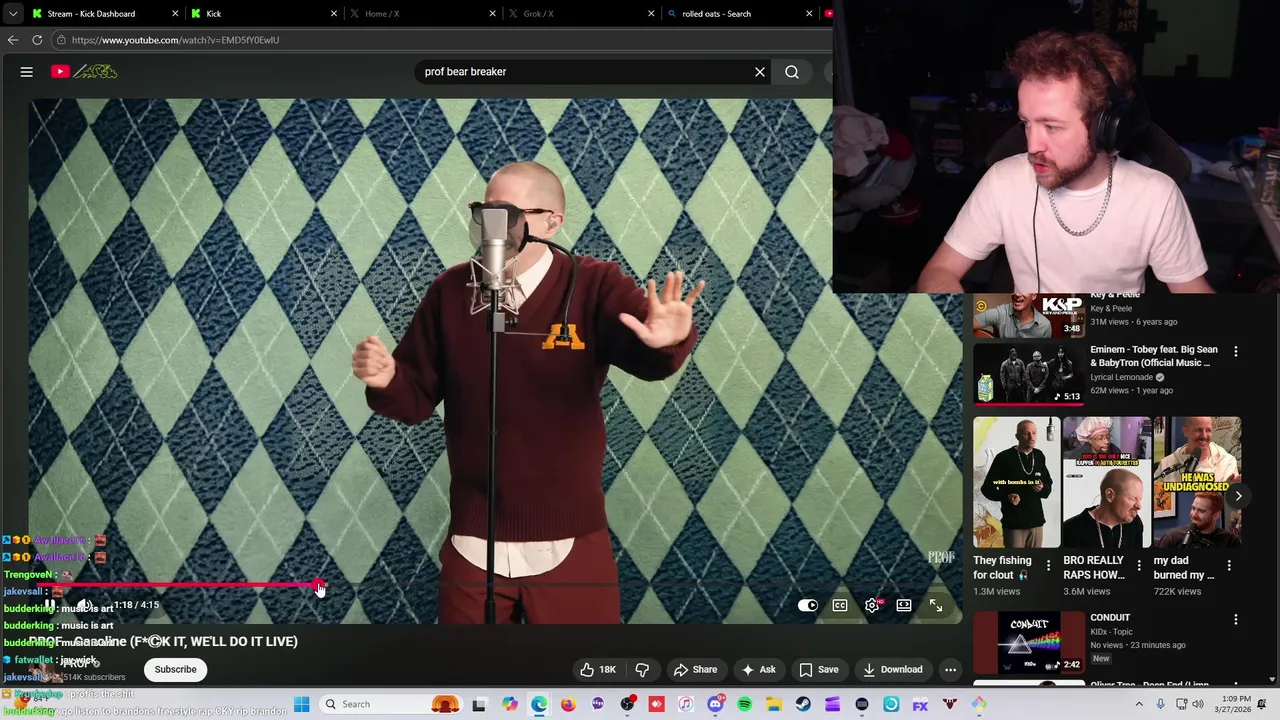Open 'They fishing for clout' short
This screenshot has height=720, width=1280.
pos(1016,482)
